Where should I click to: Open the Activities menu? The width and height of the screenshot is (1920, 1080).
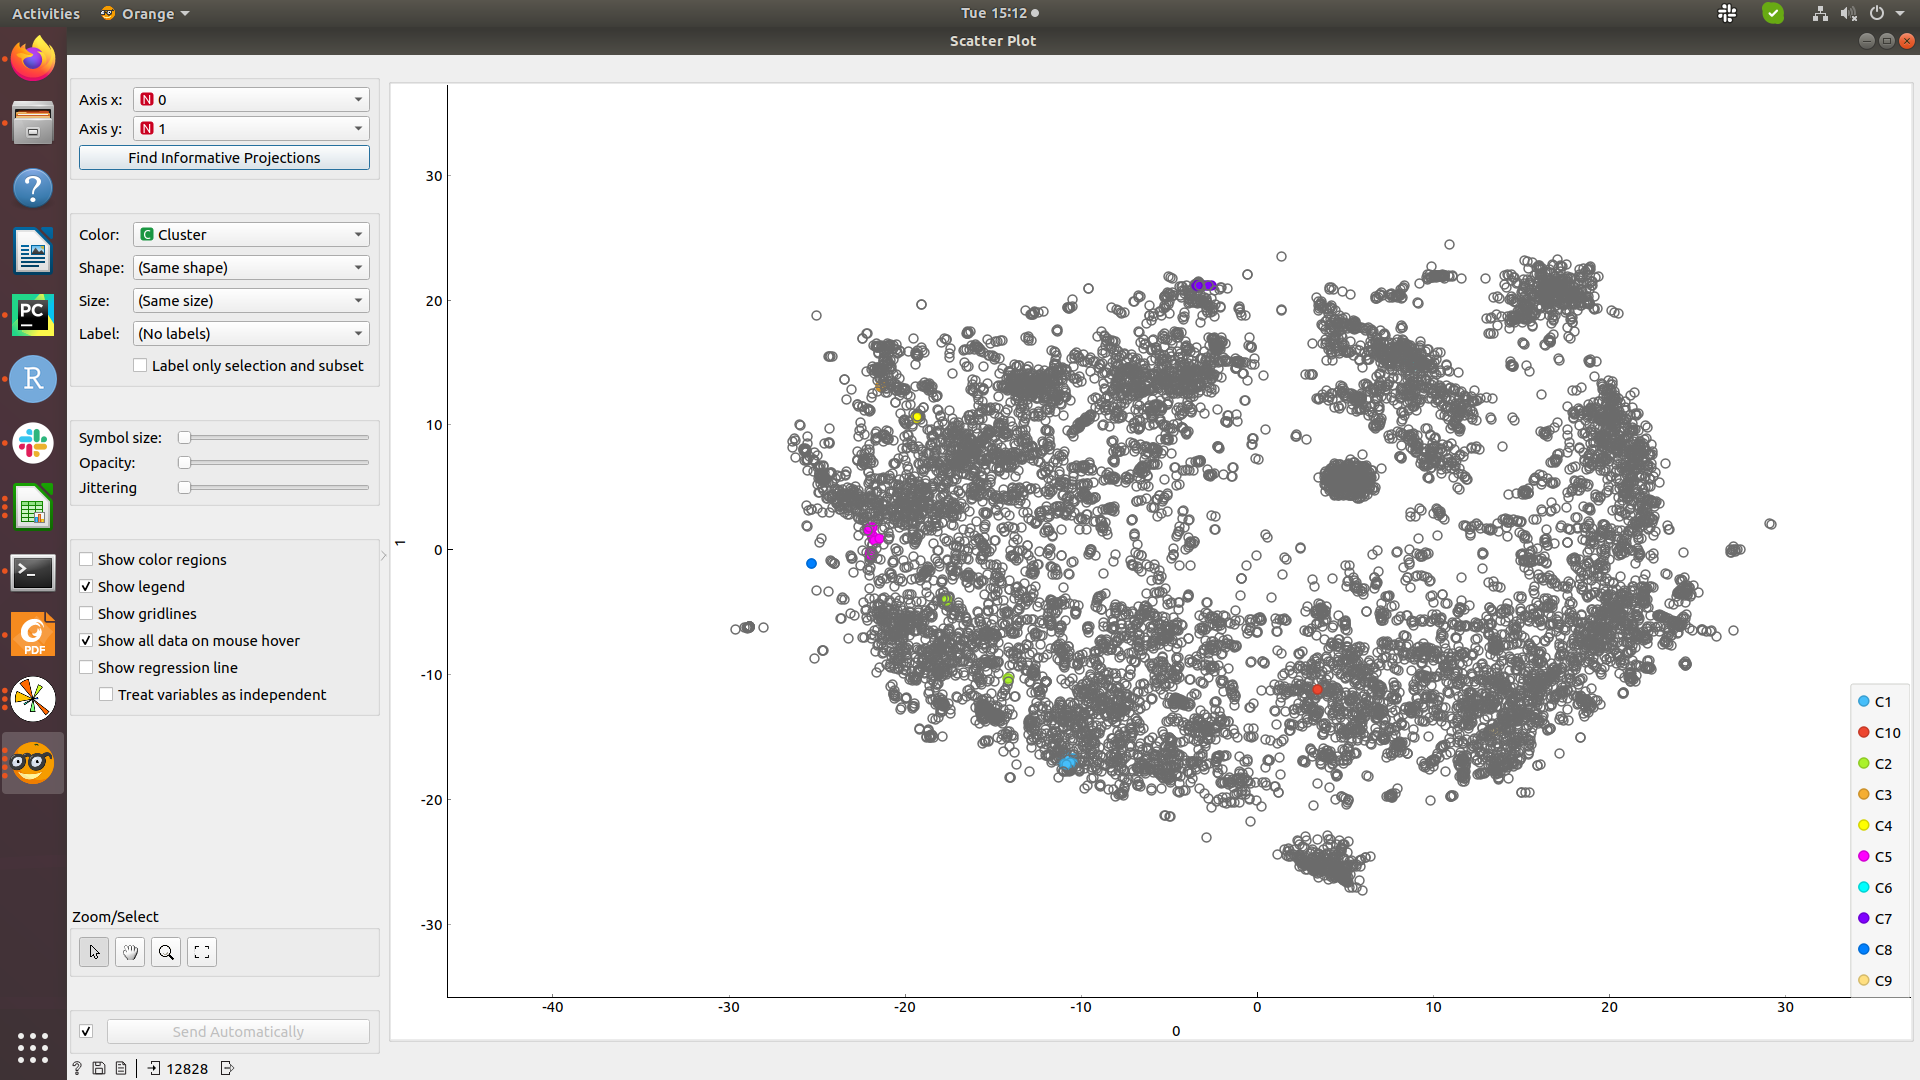coord(45,13)
